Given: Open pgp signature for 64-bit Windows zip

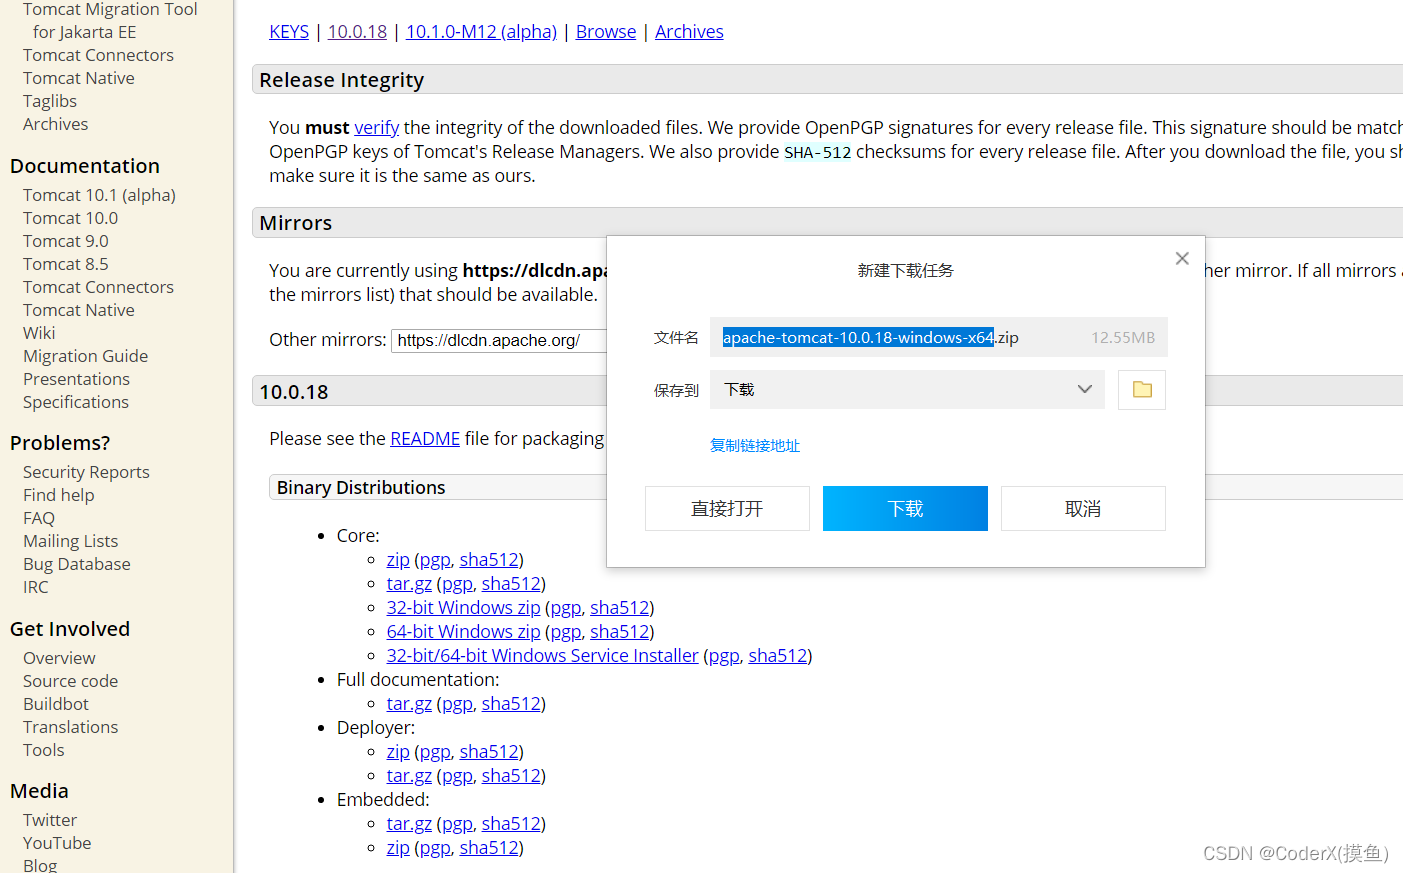Looking at the screenshot, I should point(565,631).
